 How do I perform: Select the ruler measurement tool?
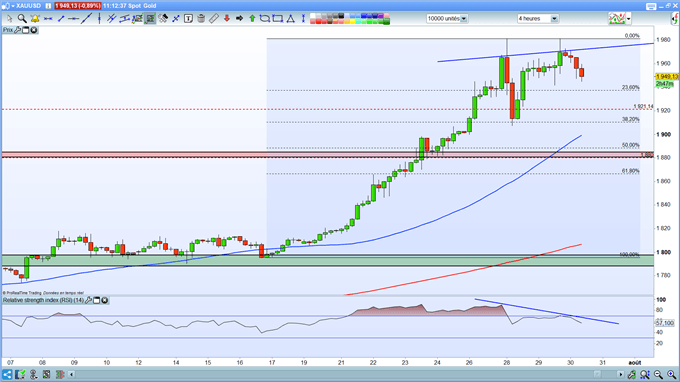pyautogui.click(x=214, y=19)
